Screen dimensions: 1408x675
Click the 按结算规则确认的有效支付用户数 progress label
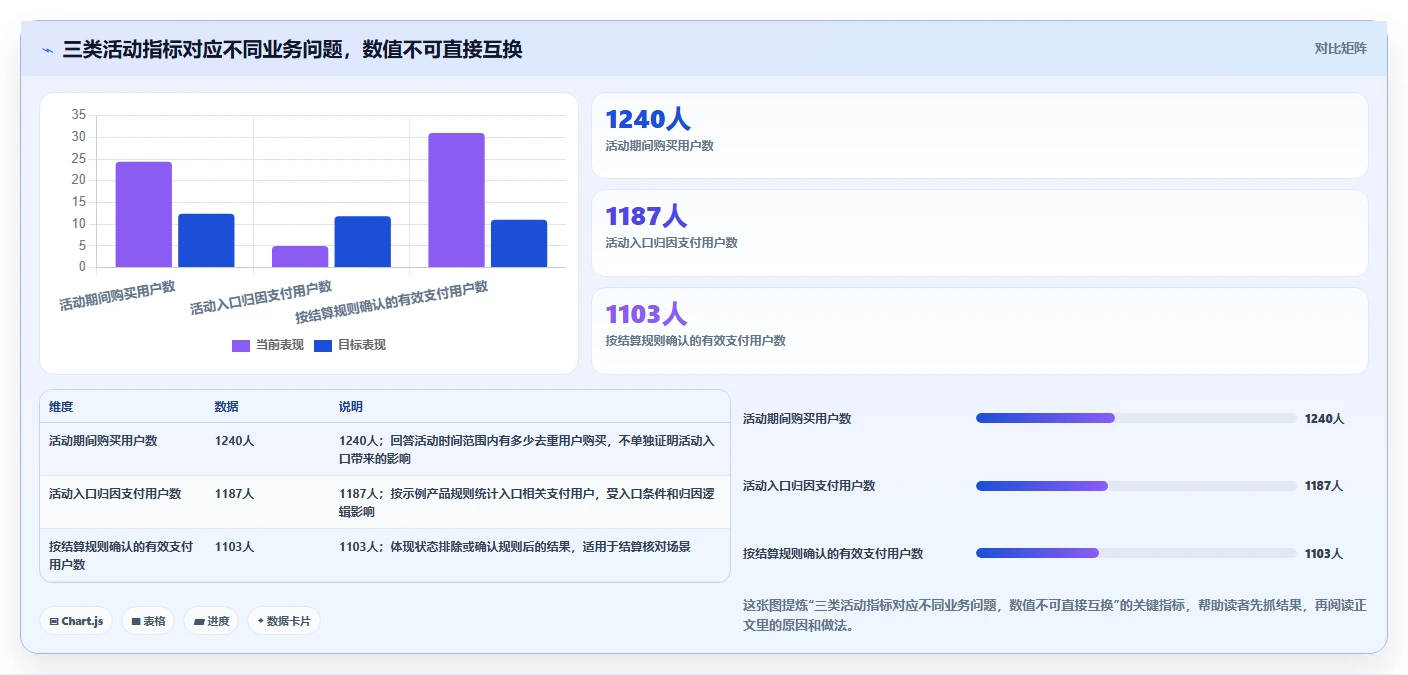[833, 554]
